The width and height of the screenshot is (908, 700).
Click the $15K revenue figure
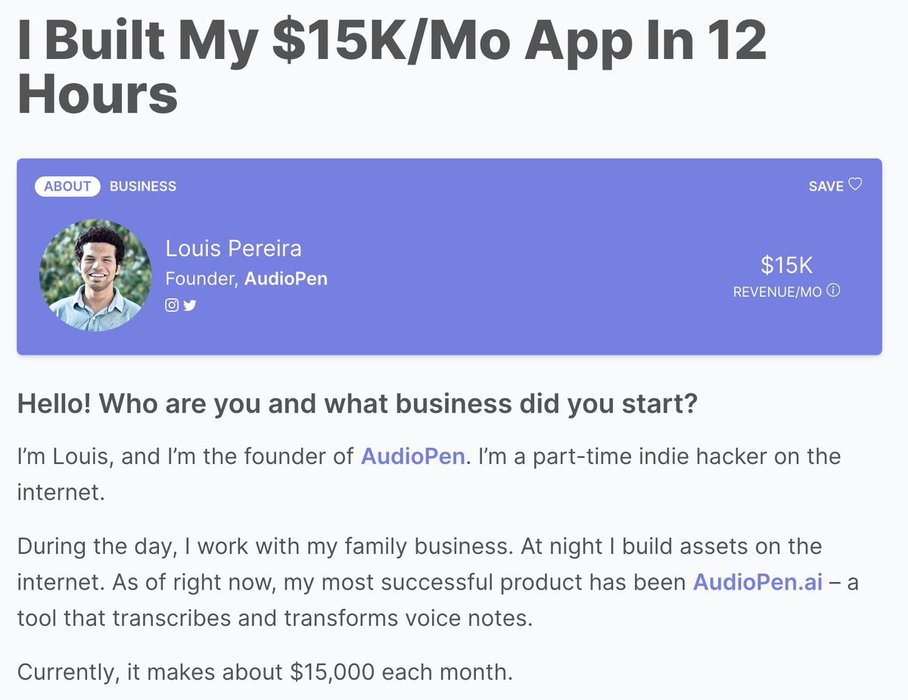pyautogui.click(x=786, y=265)
